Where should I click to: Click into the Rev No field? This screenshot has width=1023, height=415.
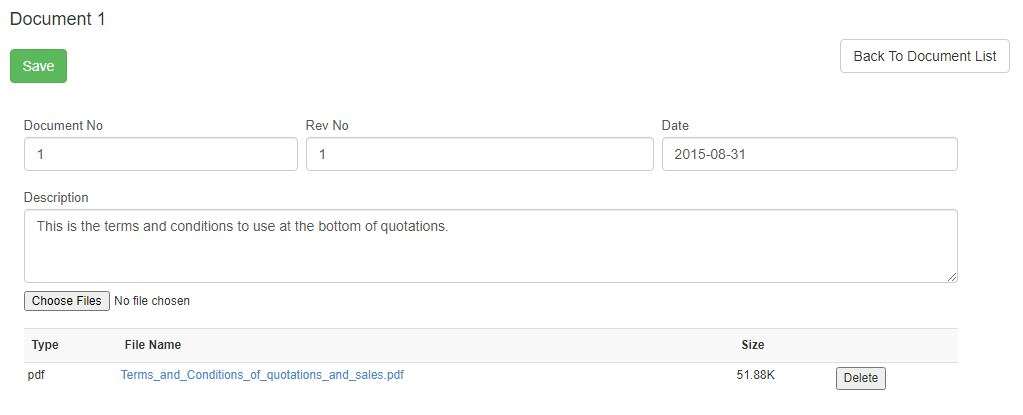coord(479,154)
